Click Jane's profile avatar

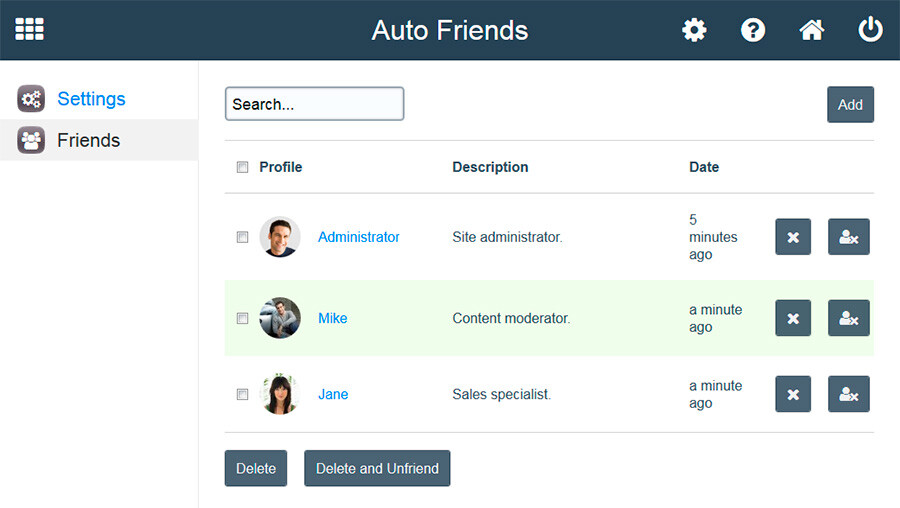(x=280, y=394)
